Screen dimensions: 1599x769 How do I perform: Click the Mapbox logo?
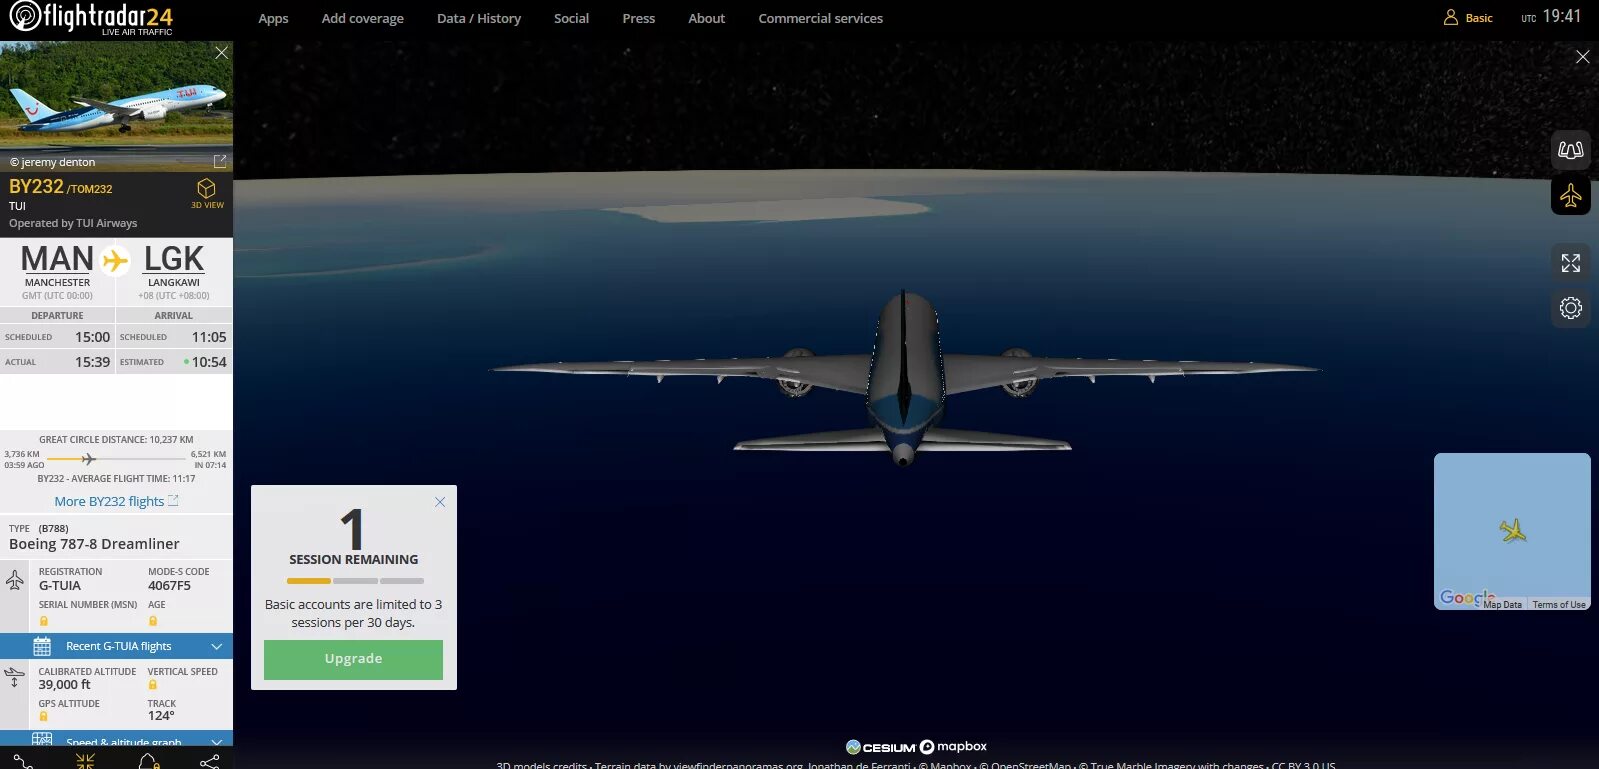coord(953,747)
